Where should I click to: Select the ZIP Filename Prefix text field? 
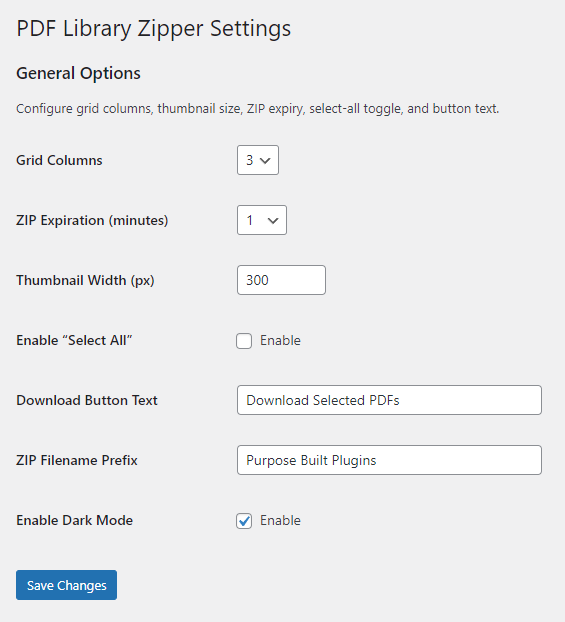click(x=389, y=460)
